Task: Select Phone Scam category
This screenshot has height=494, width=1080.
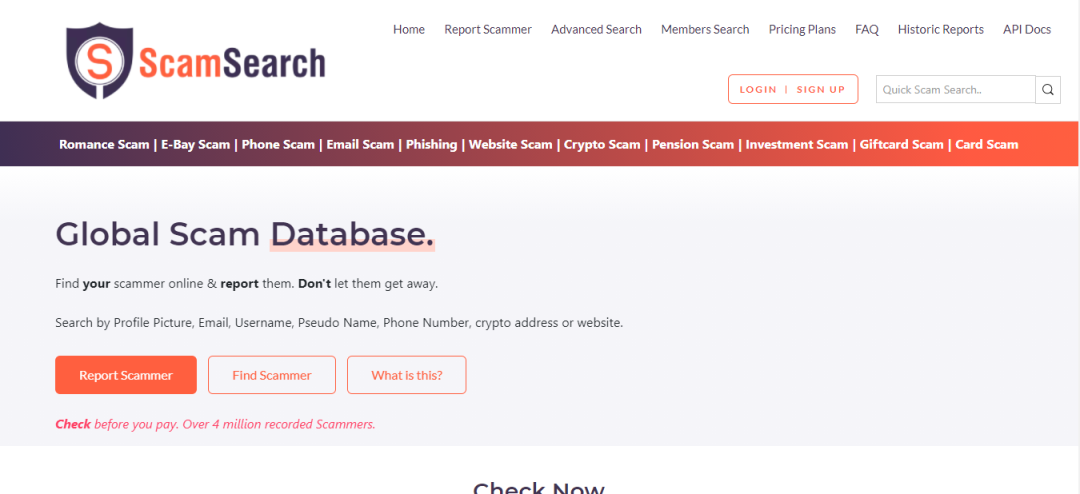Action: 278,145
